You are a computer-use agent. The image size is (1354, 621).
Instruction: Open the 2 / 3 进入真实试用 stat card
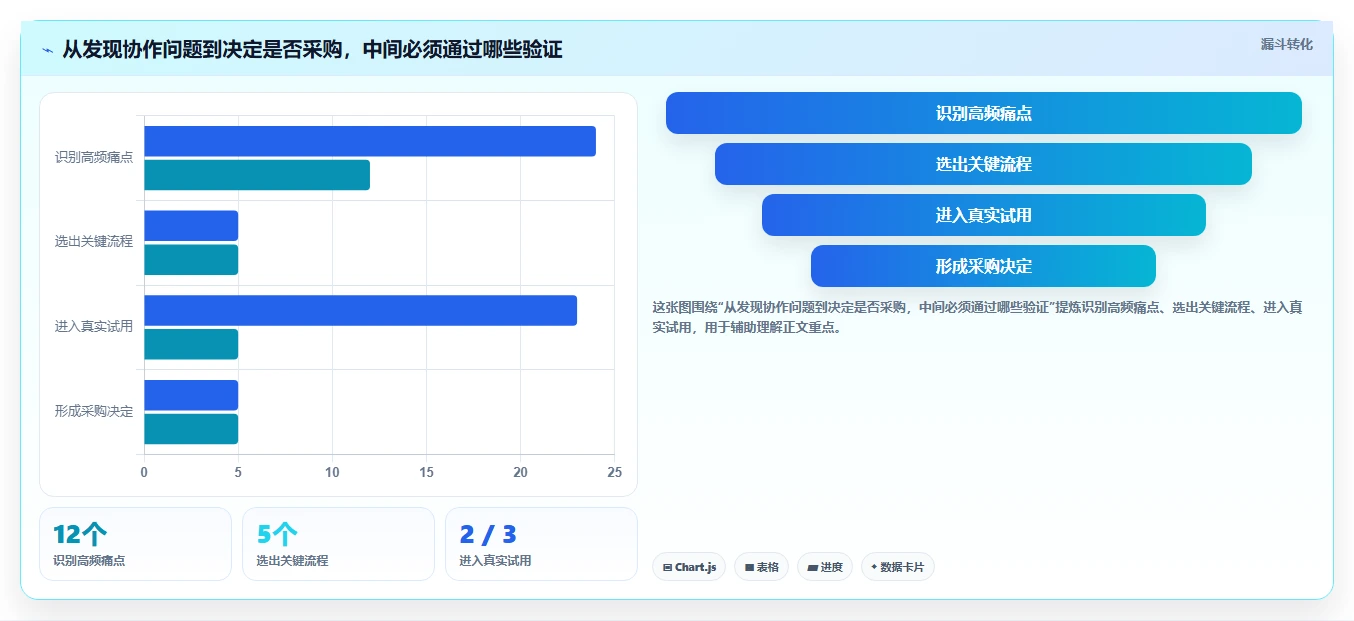tap(541, 544)
